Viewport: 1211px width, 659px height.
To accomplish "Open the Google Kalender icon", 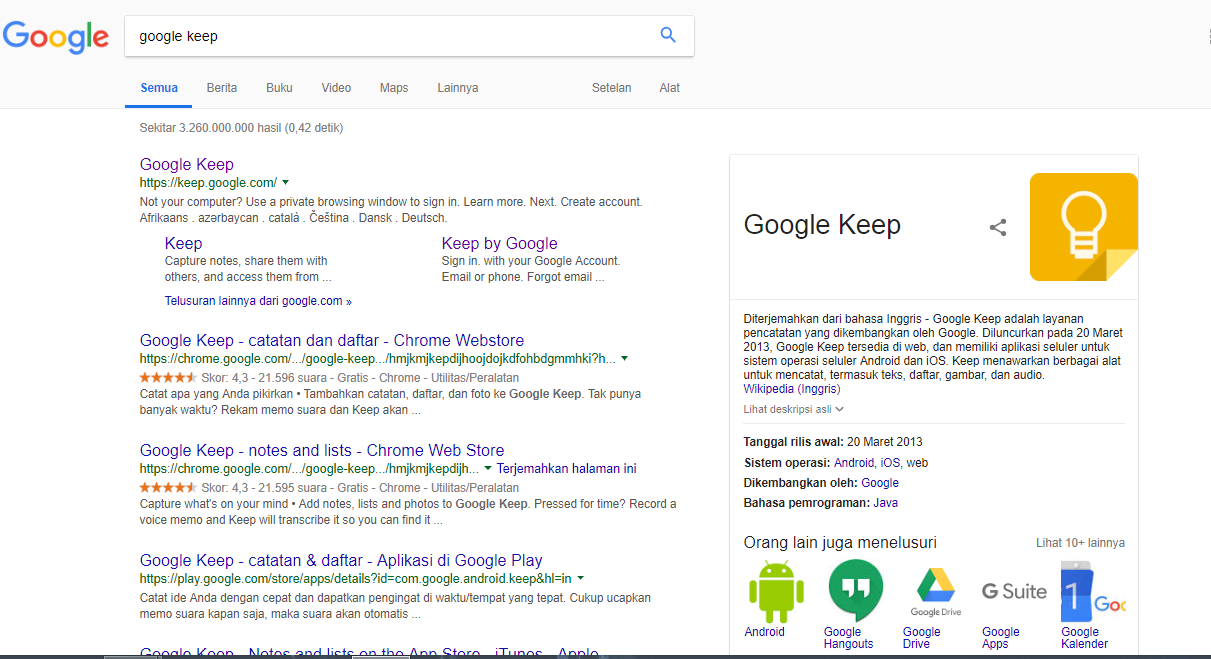I will (x=1093, y=591).
